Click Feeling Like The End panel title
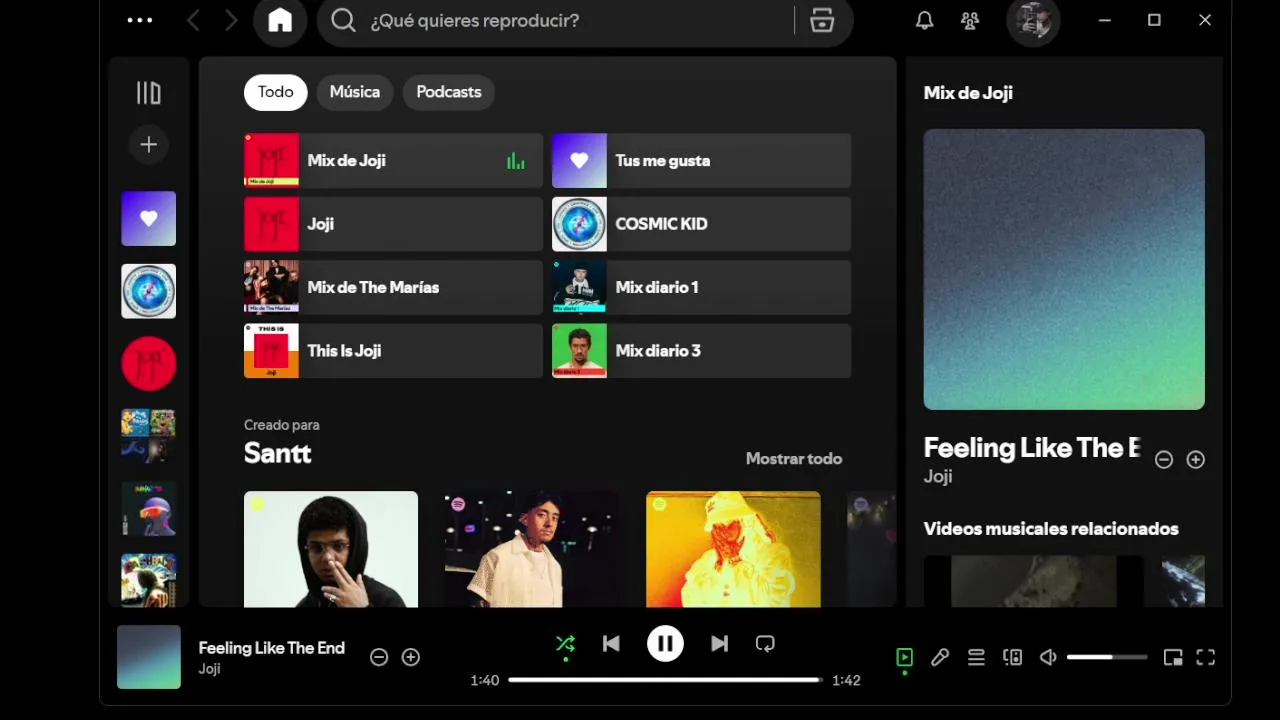This screenshot has width=1280, height=720. (1032, 448)
